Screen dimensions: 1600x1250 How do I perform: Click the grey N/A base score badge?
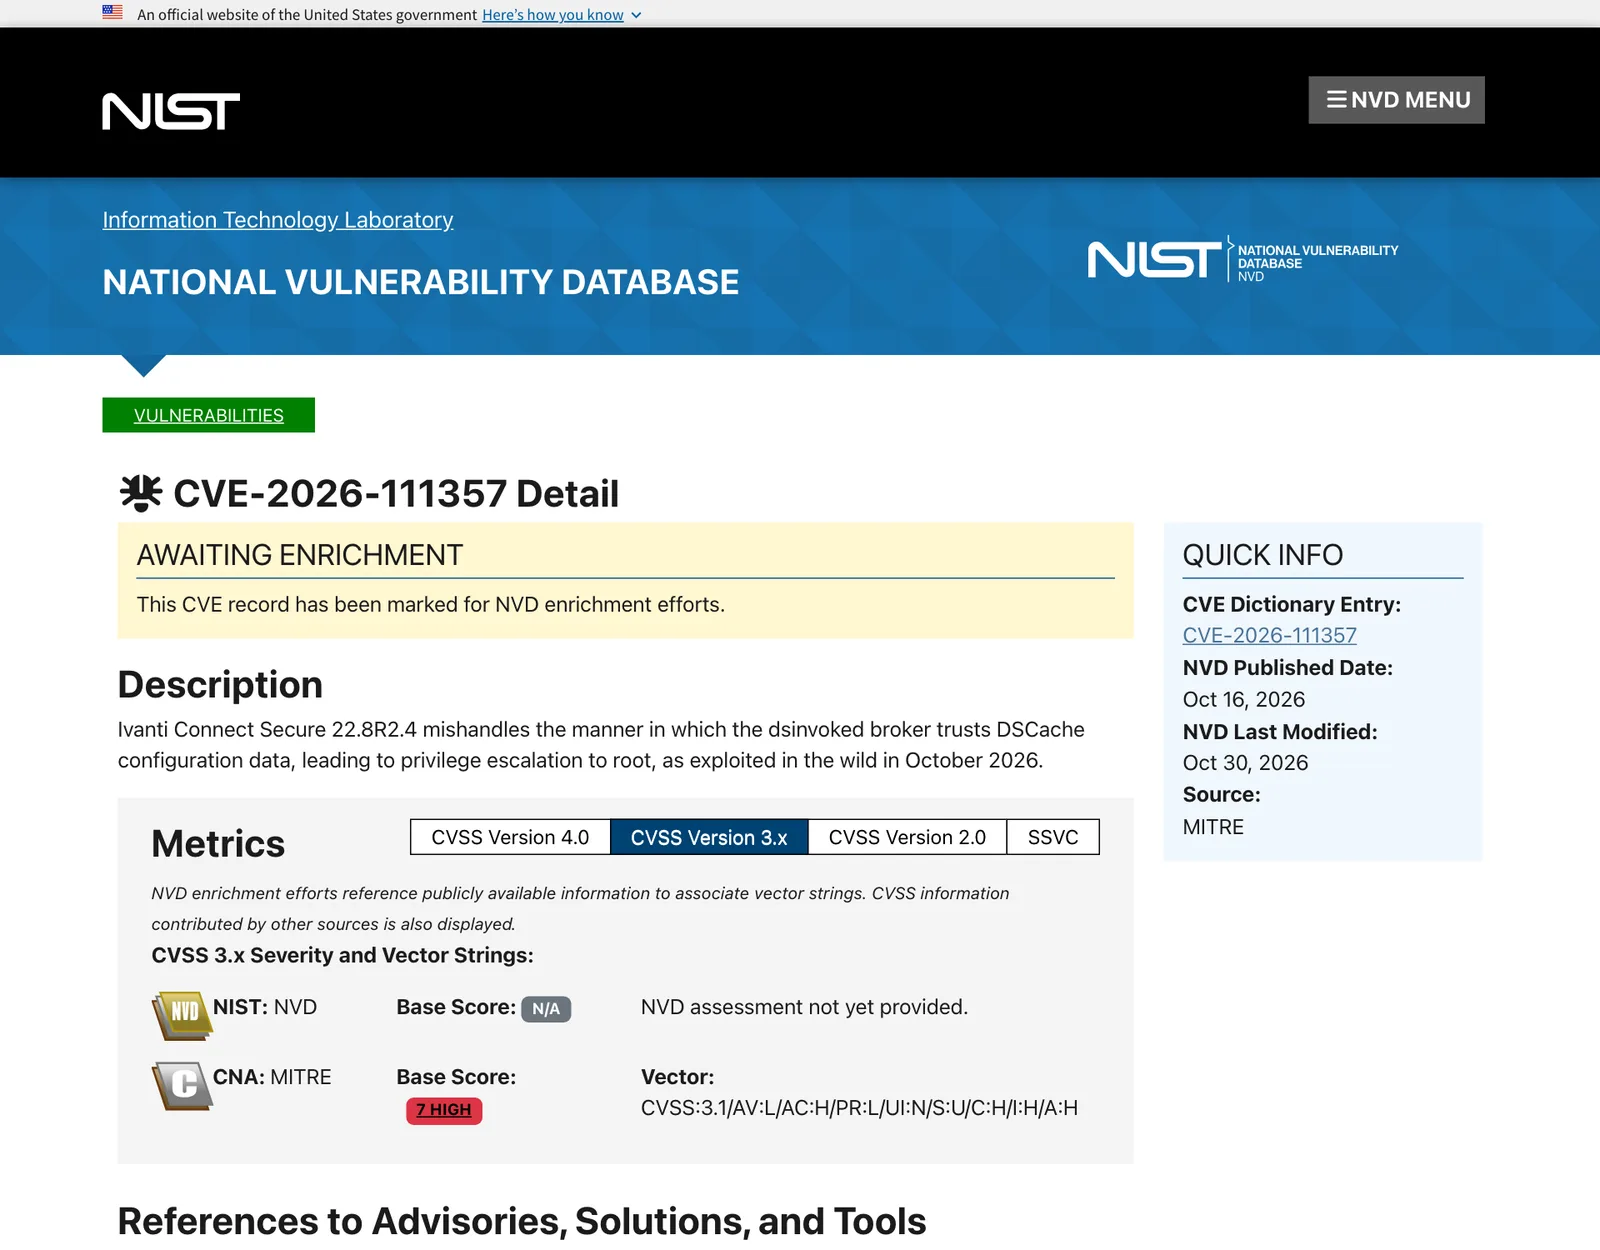[x=546, y=1009]
